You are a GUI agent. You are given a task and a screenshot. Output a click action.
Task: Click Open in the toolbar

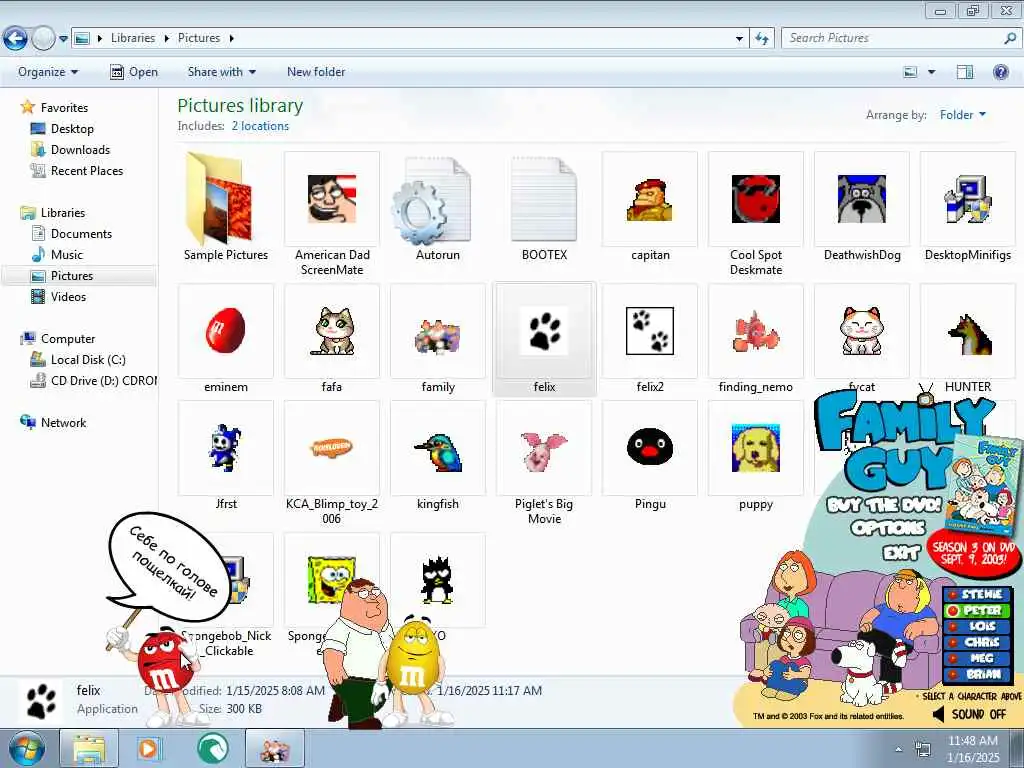[x=134, y=72]
